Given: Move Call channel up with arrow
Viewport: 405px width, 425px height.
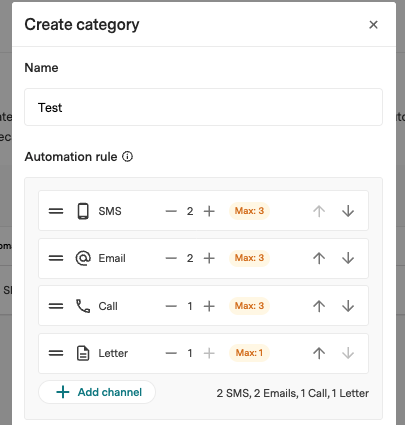Looking at the screenshot, I should pos(319,306).
